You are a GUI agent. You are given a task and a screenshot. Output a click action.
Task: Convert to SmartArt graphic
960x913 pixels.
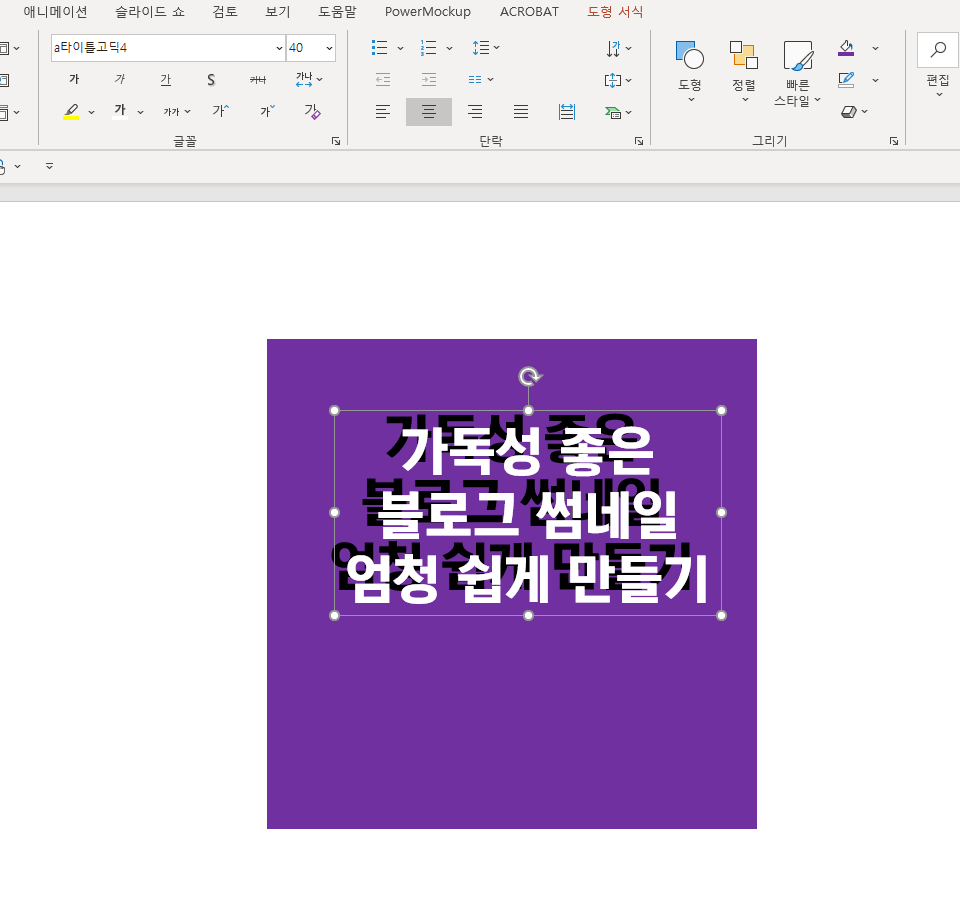618,112
